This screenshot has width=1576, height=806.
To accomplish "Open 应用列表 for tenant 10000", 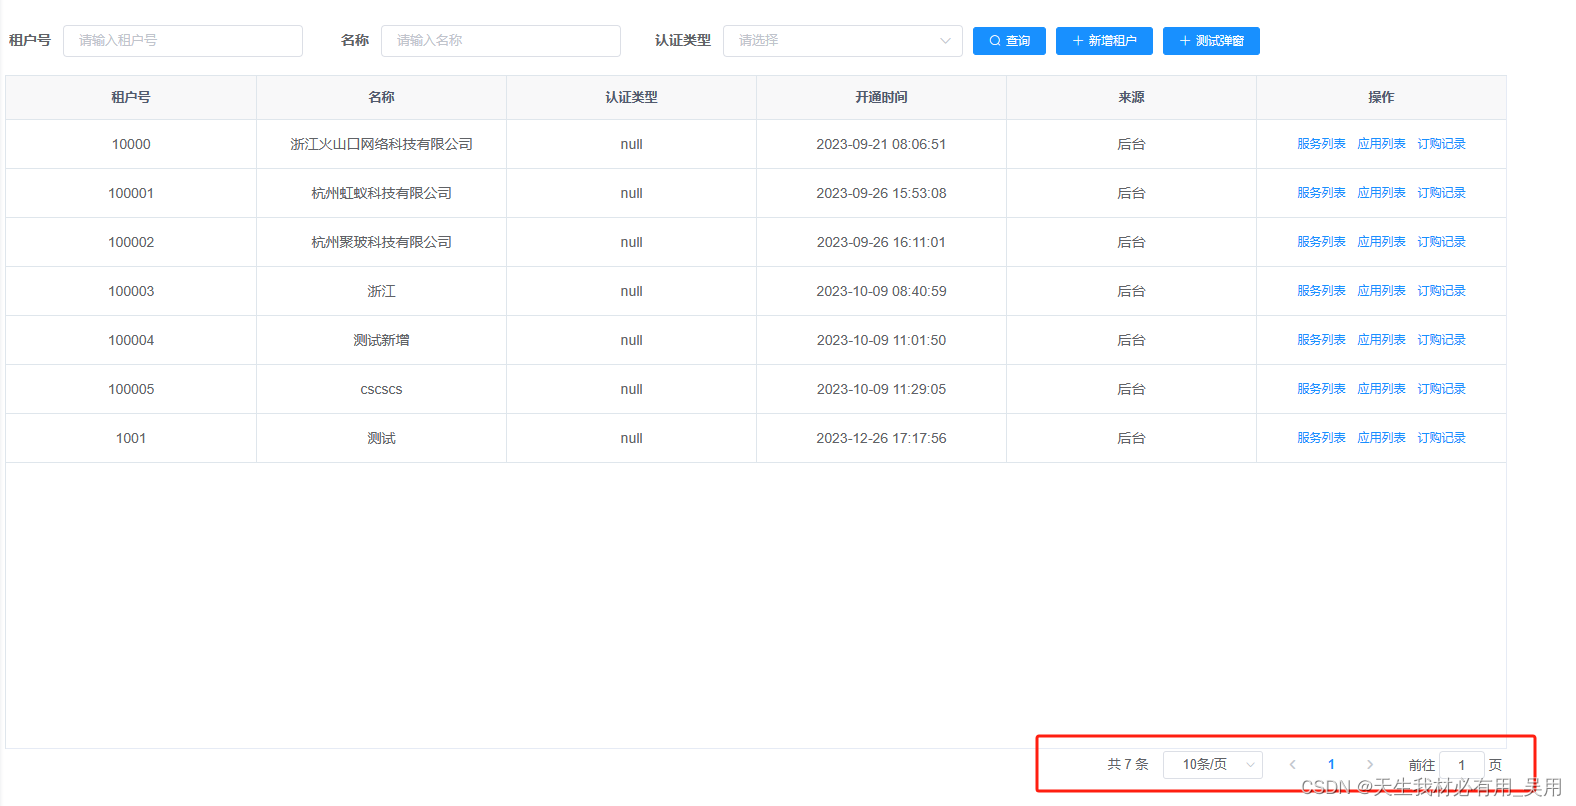I will 1381,144.
